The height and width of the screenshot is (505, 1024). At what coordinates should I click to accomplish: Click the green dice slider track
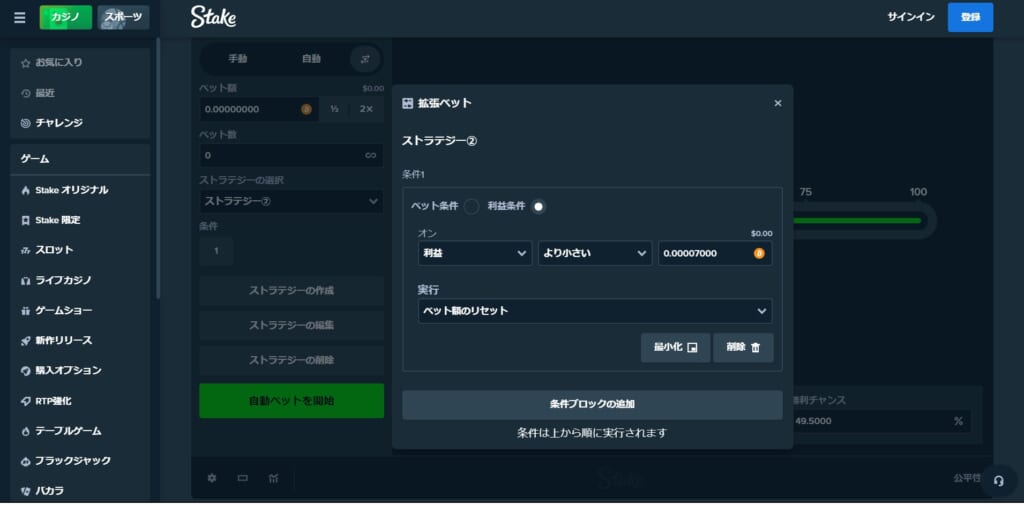tap(857, 221)
